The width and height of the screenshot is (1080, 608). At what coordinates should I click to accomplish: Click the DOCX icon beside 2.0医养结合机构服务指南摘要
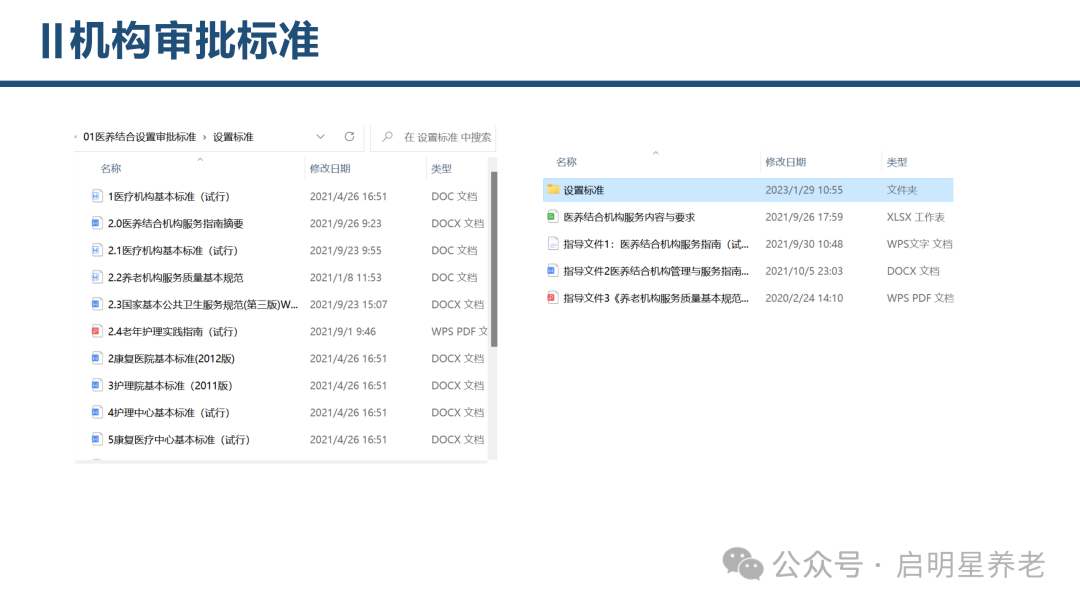click(94, 222)
